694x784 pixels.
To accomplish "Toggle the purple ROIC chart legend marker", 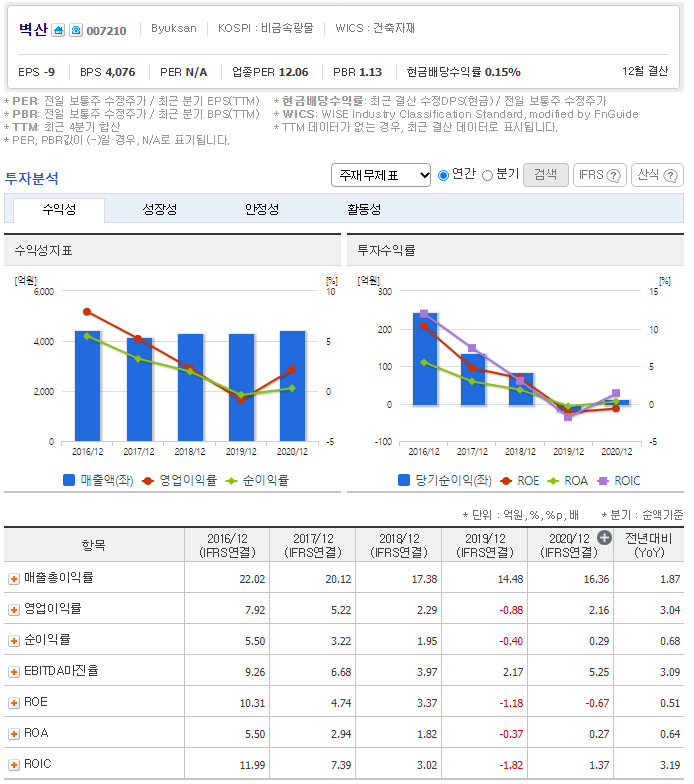I will click(x=603, y=481).
